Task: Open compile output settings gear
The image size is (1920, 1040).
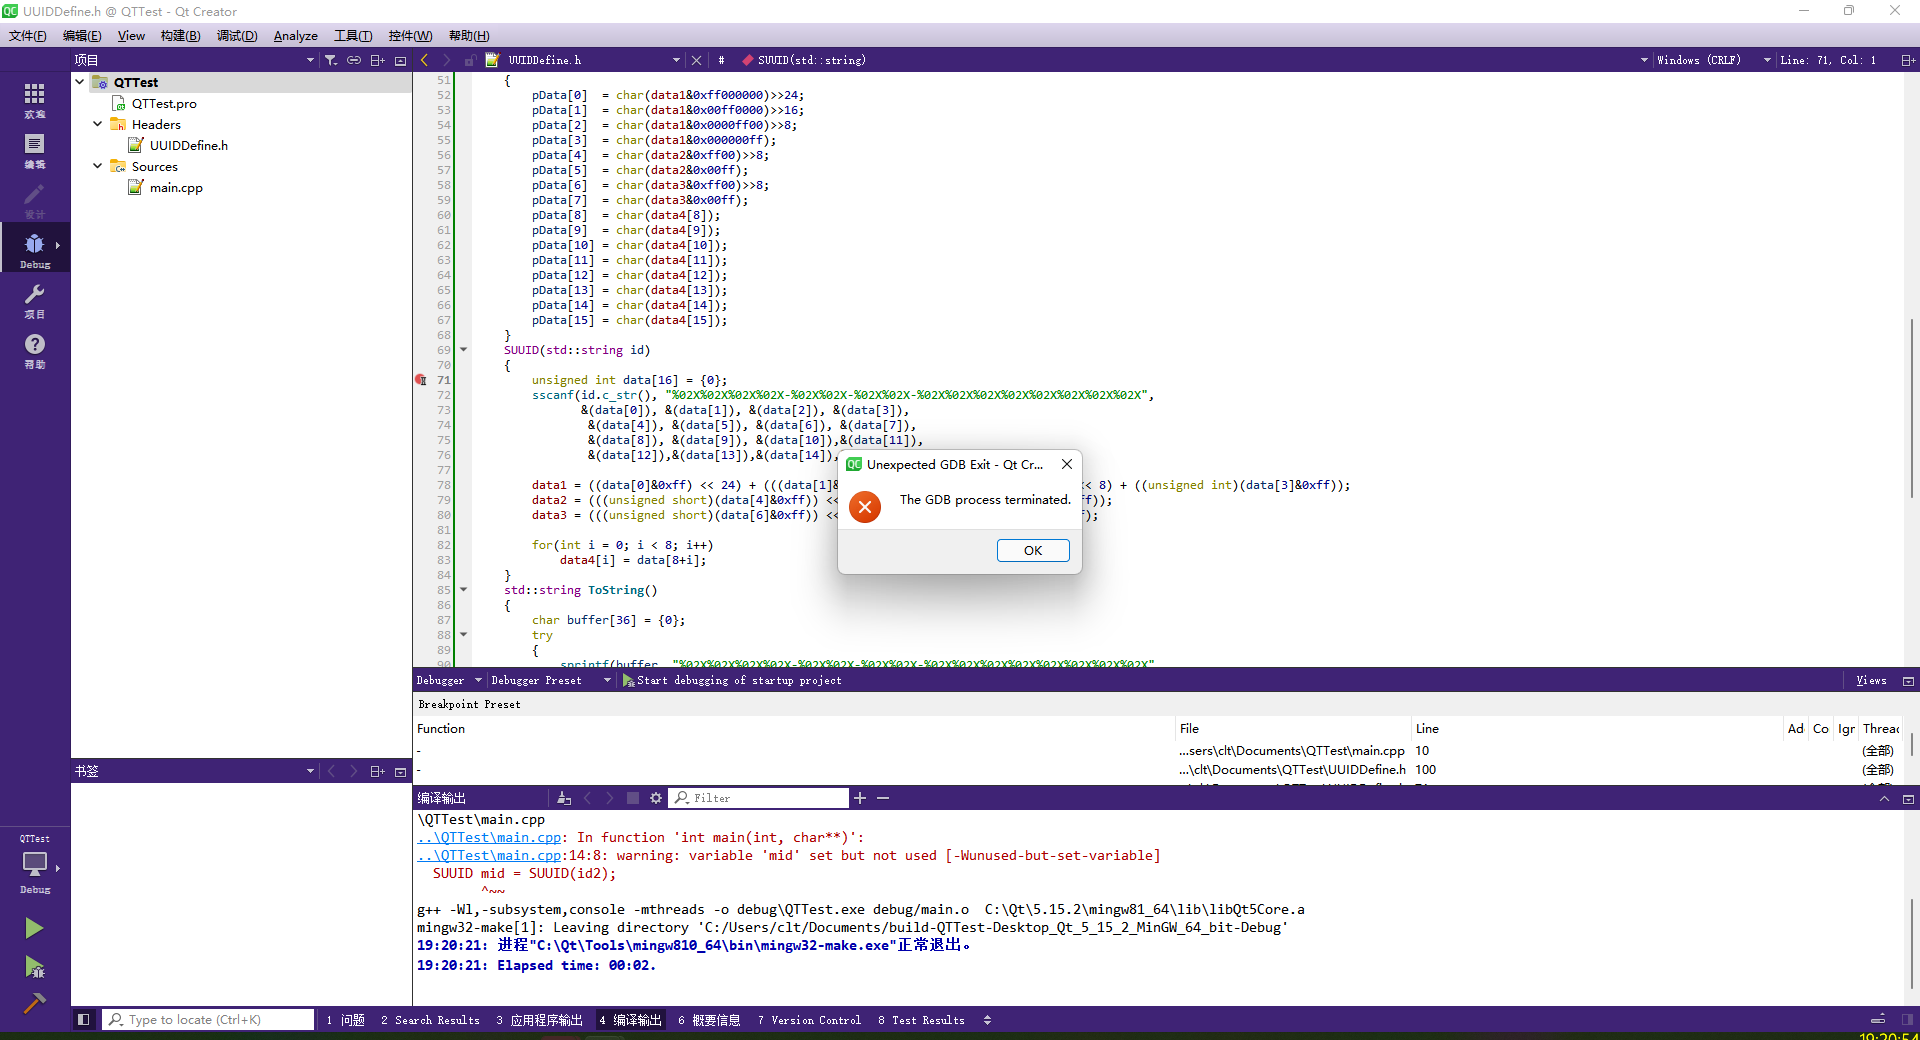Action: (656, 798)
